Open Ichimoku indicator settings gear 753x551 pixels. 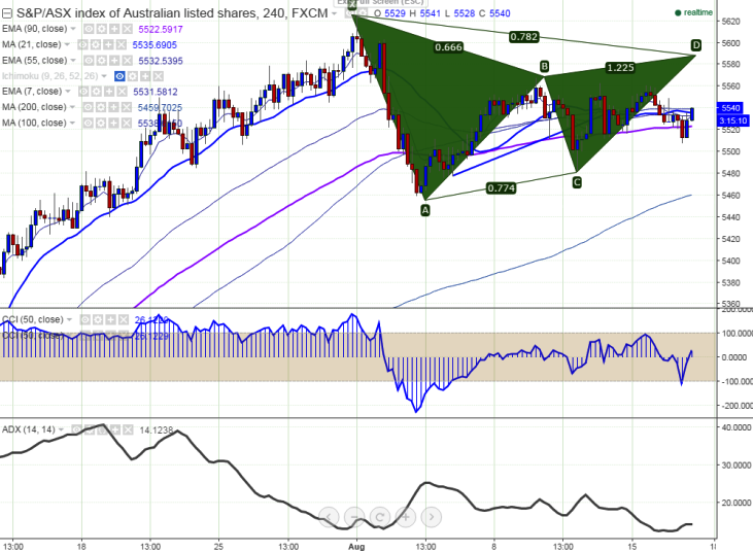pos(133,76)
